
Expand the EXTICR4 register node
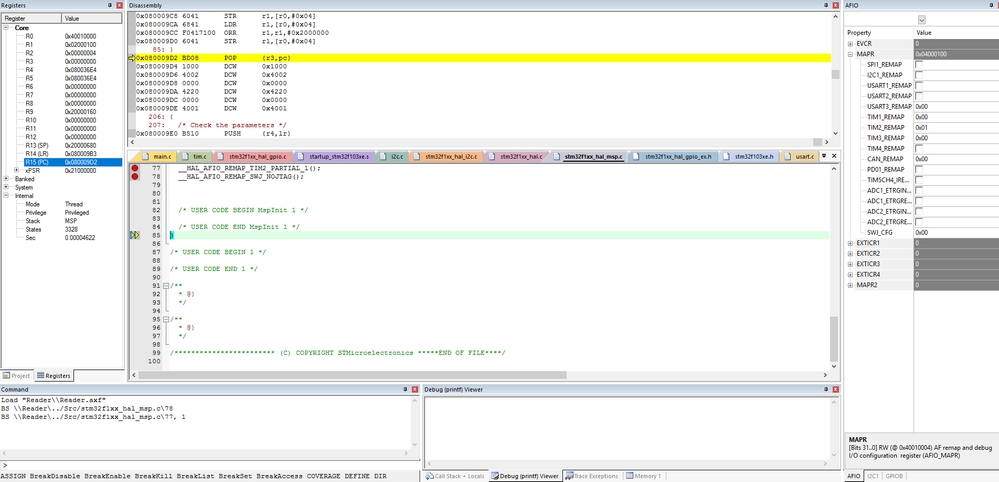click(851, 274)
